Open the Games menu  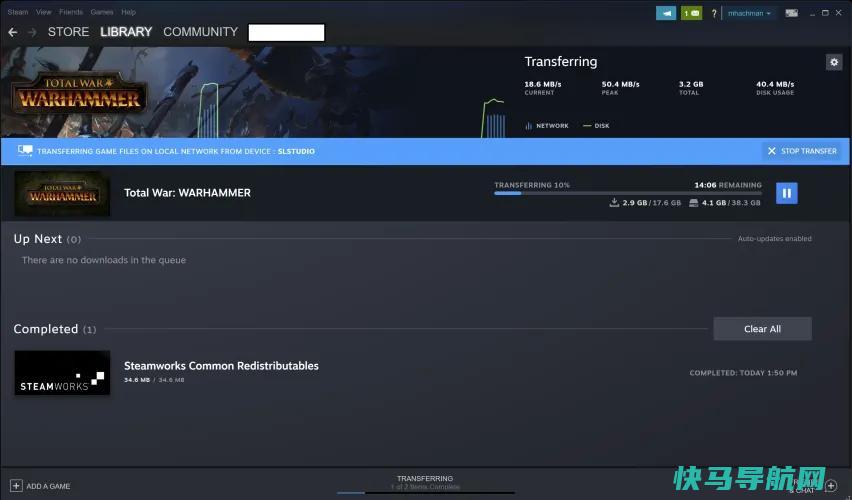[x=102, y=12]
